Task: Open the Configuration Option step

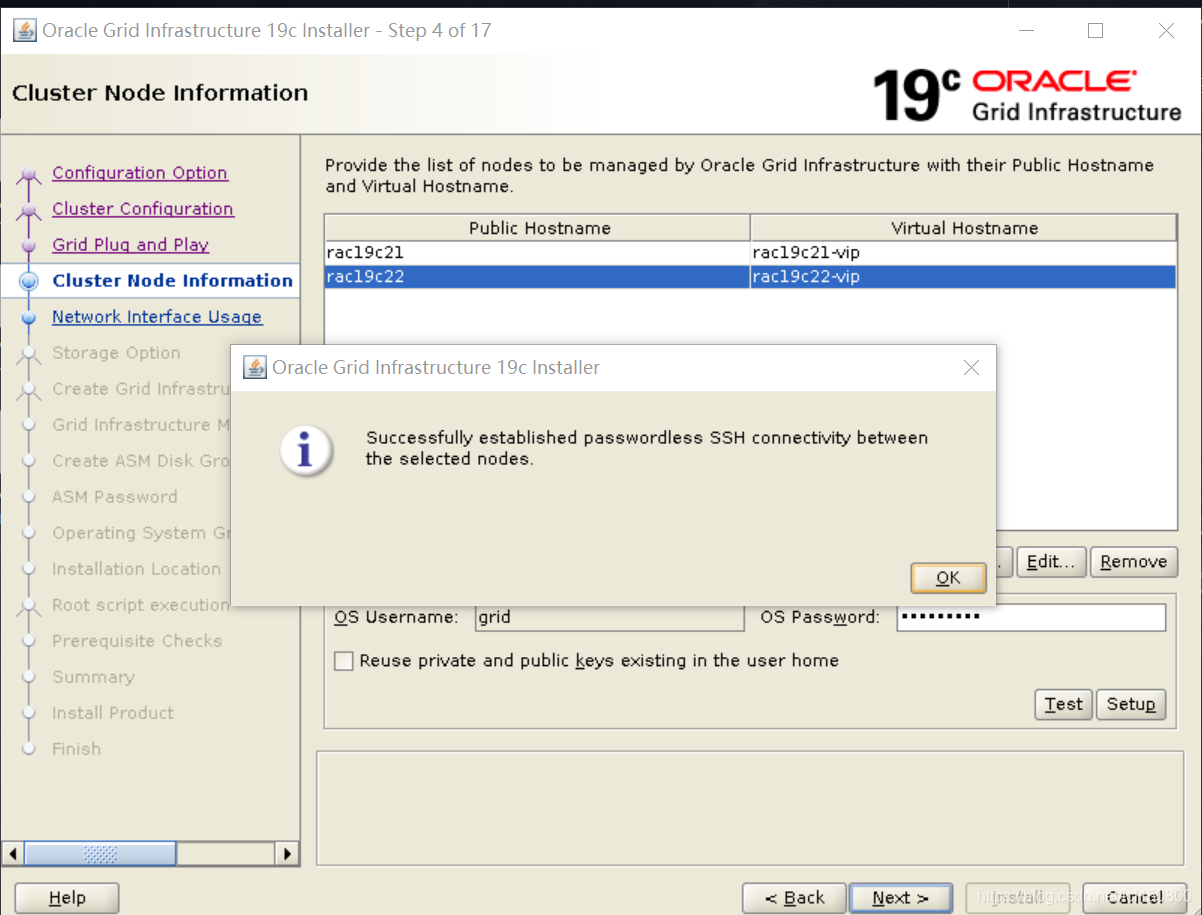Action: pos(140,173)
